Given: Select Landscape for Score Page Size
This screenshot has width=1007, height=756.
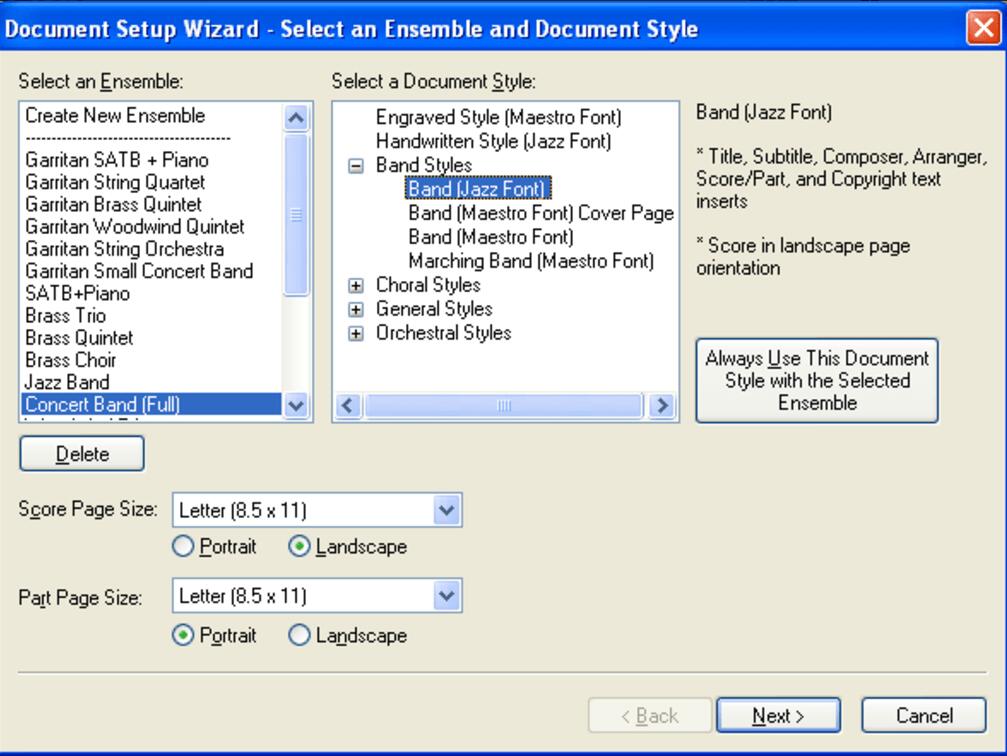Looking at the screenshot, I should (299, 547).
